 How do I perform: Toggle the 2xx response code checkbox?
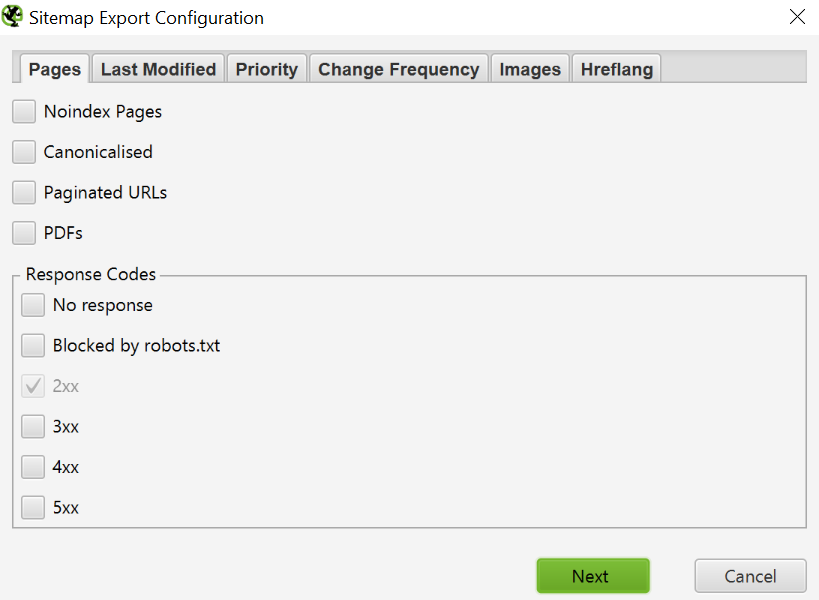[32, 385]
